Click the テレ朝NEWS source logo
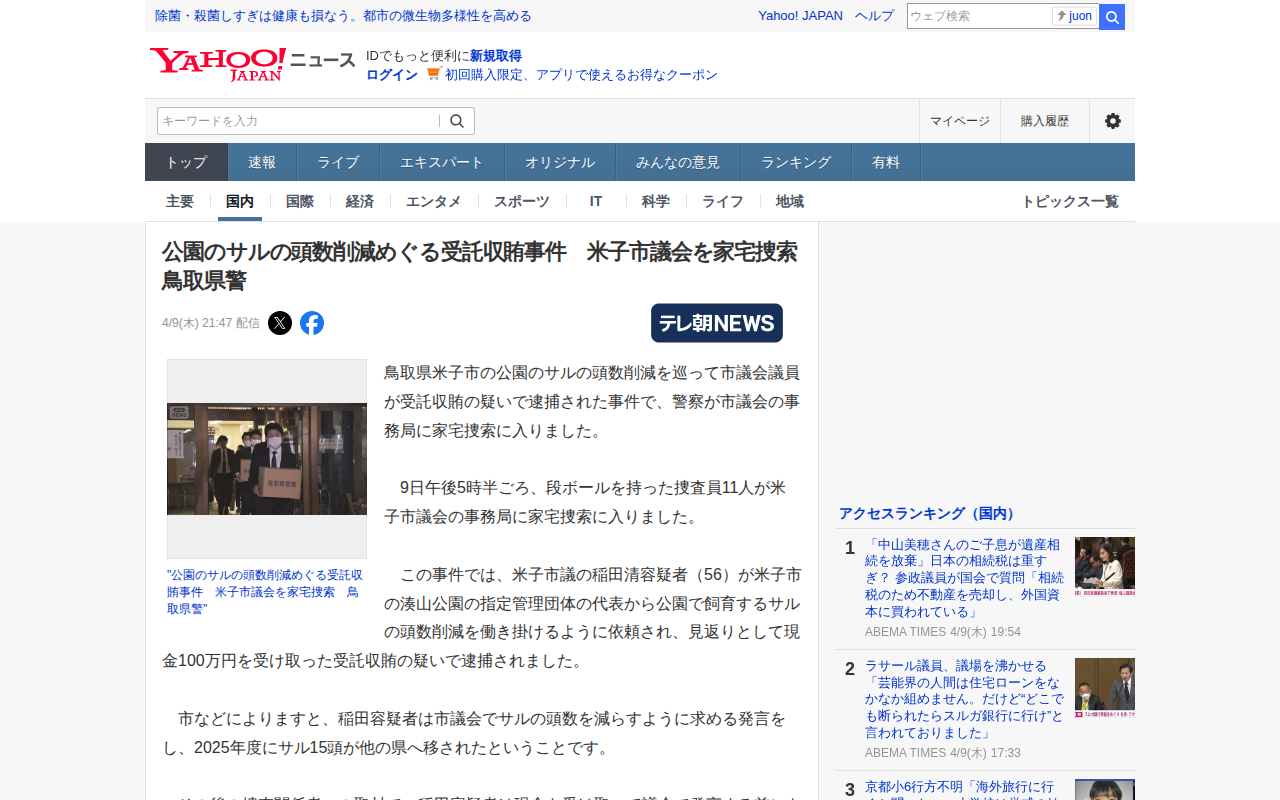 [717, 323]
